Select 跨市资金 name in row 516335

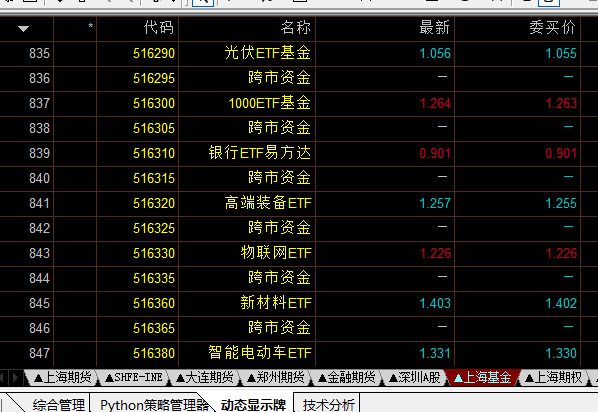[x=280, y=278]
